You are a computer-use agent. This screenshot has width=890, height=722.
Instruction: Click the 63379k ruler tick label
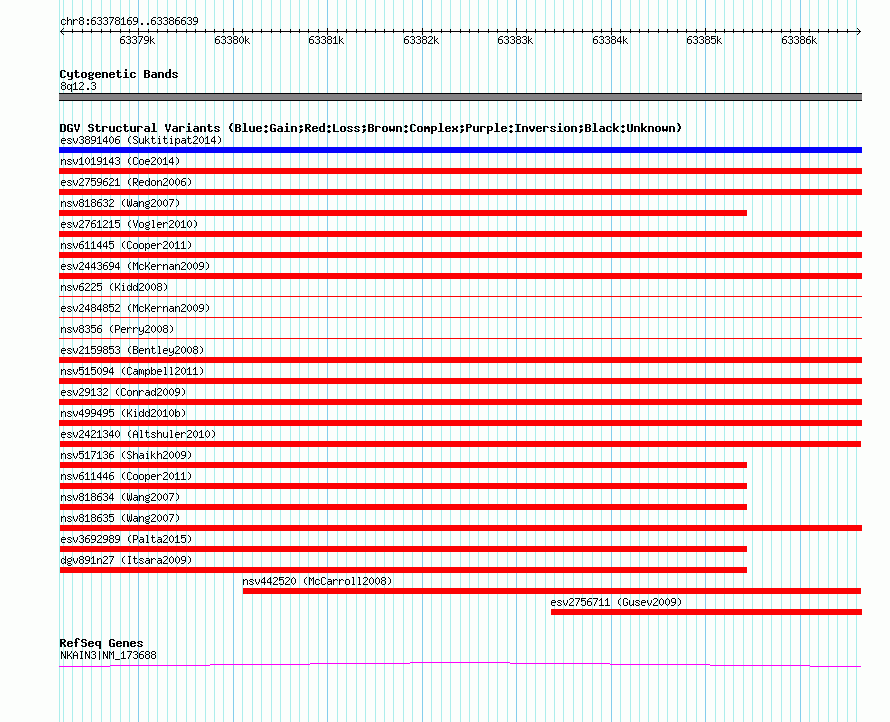[x=137, y=40]
